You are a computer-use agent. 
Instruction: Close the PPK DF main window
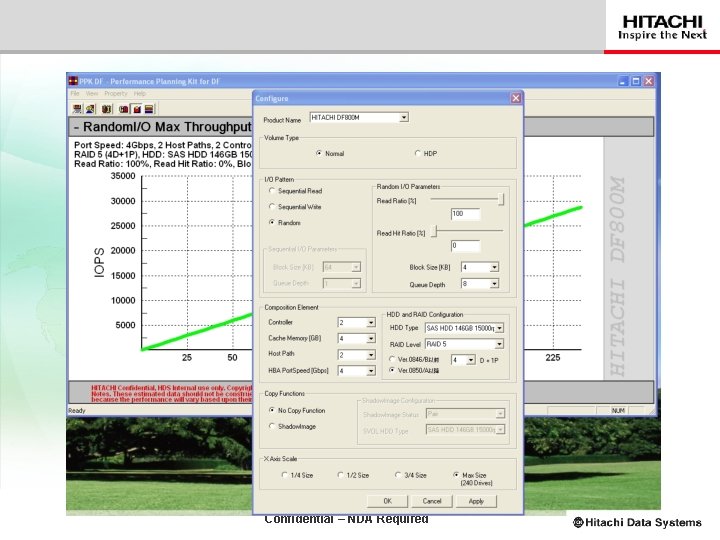[648, 81]
